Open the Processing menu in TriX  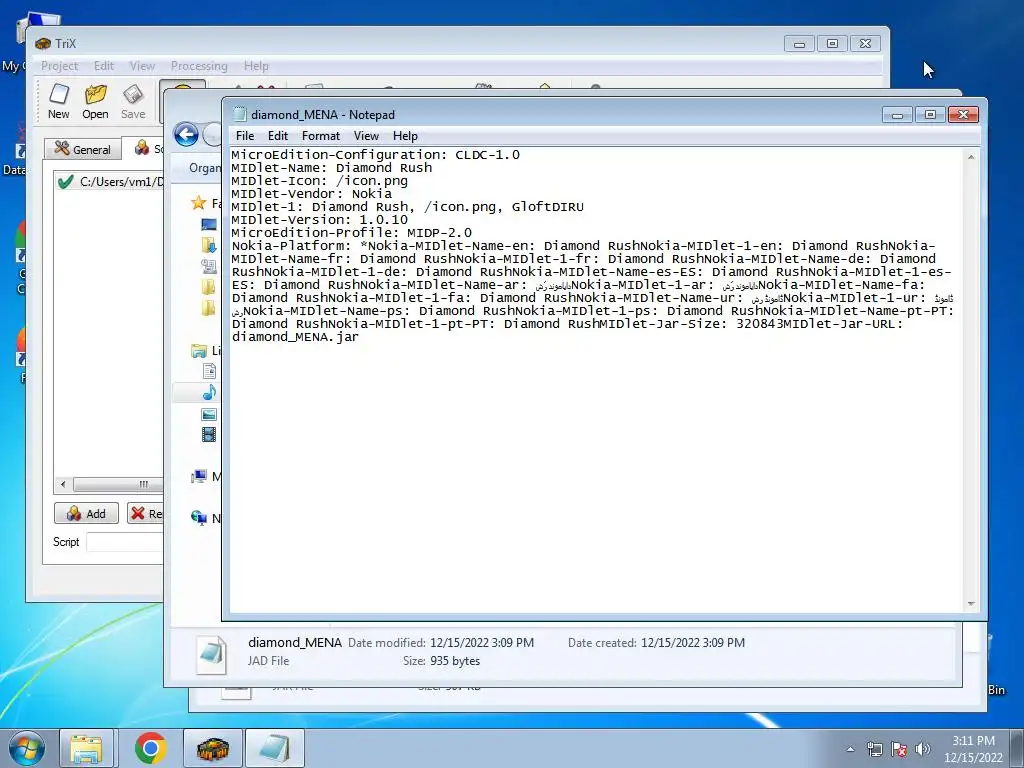pyautogui.click(x=199, y=66)
